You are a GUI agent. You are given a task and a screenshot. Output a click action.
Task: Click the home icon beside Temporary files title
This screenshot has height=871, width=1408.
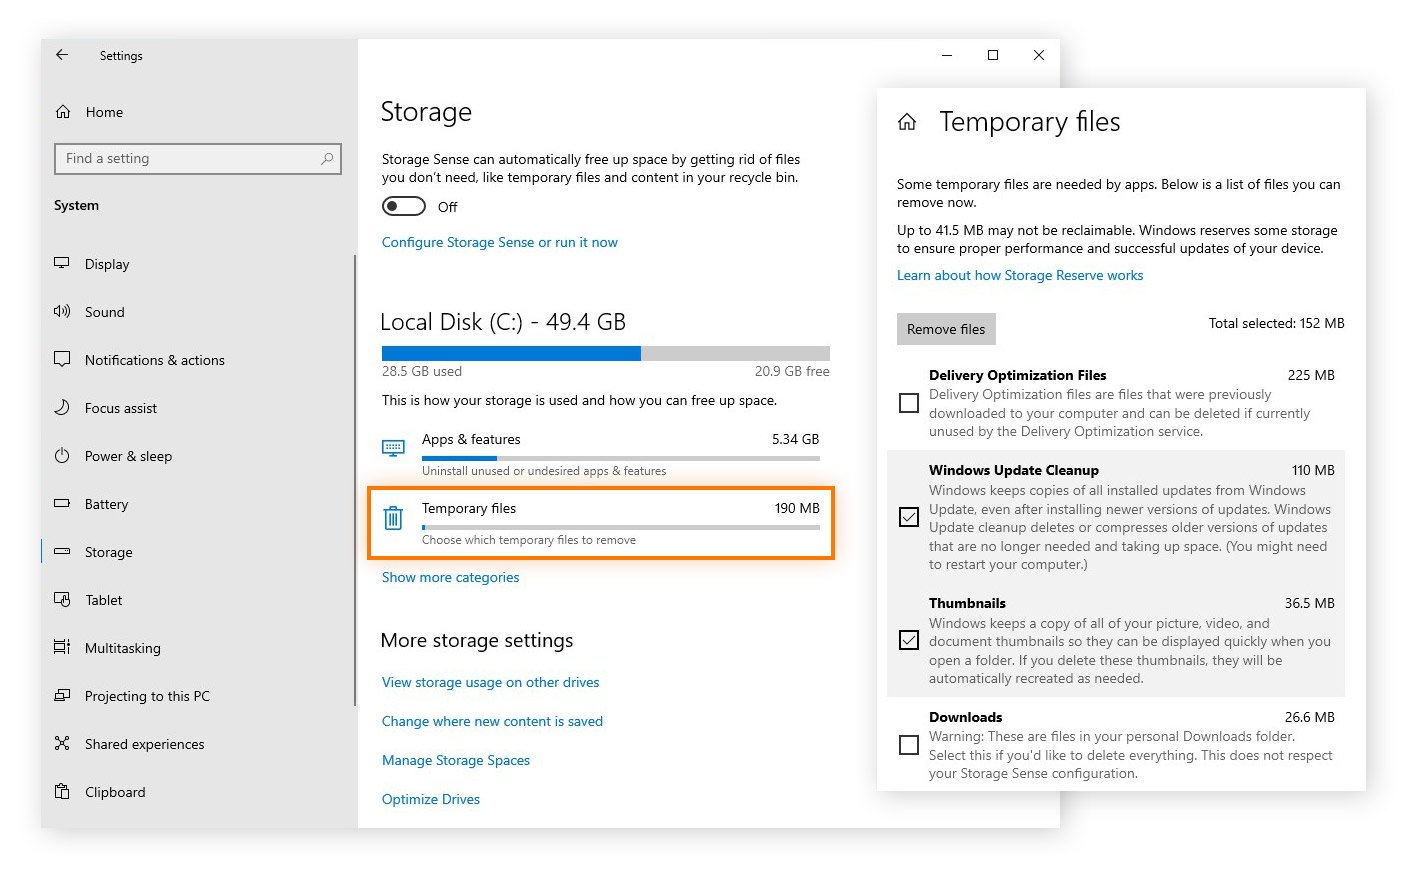coord(907,122)
